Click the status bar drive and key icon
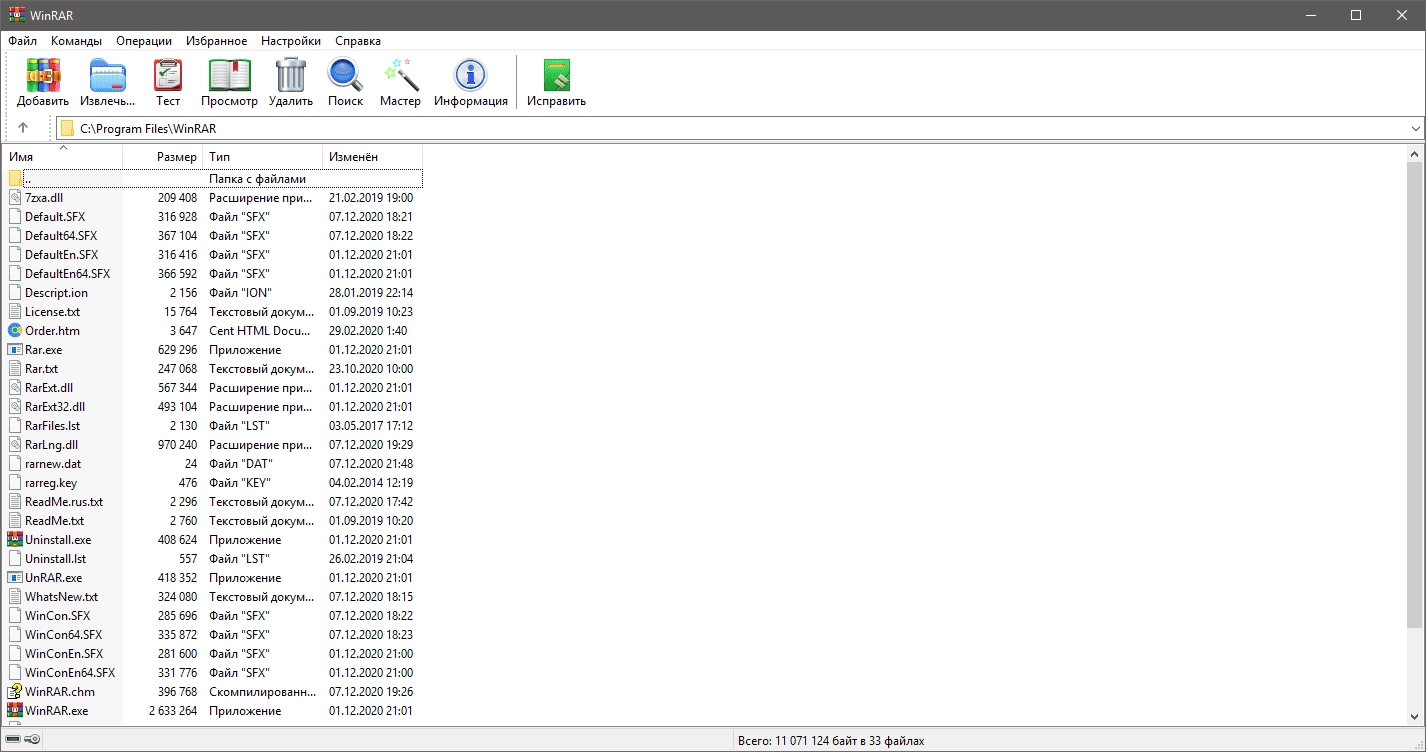 [22, 740]
